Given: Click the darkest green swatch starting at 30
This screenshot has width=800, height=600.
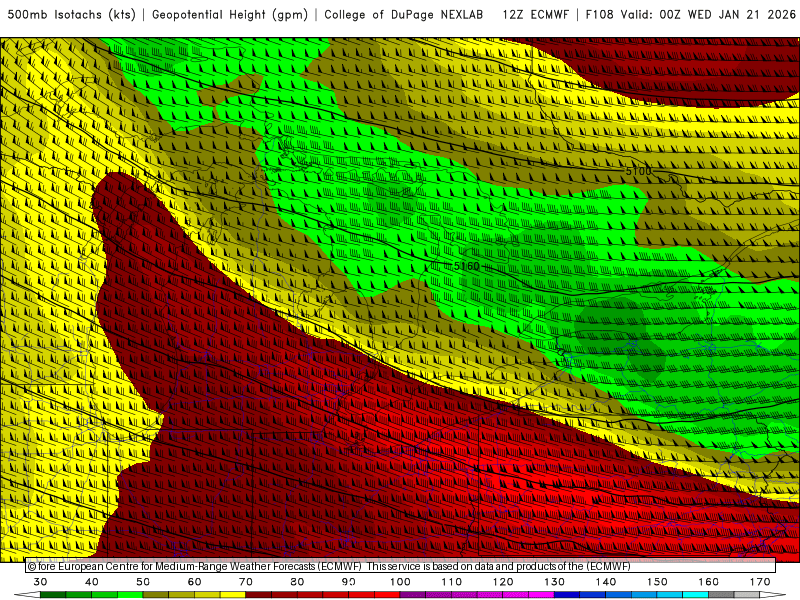Looking at the screenshot, I should click(53, 595).
